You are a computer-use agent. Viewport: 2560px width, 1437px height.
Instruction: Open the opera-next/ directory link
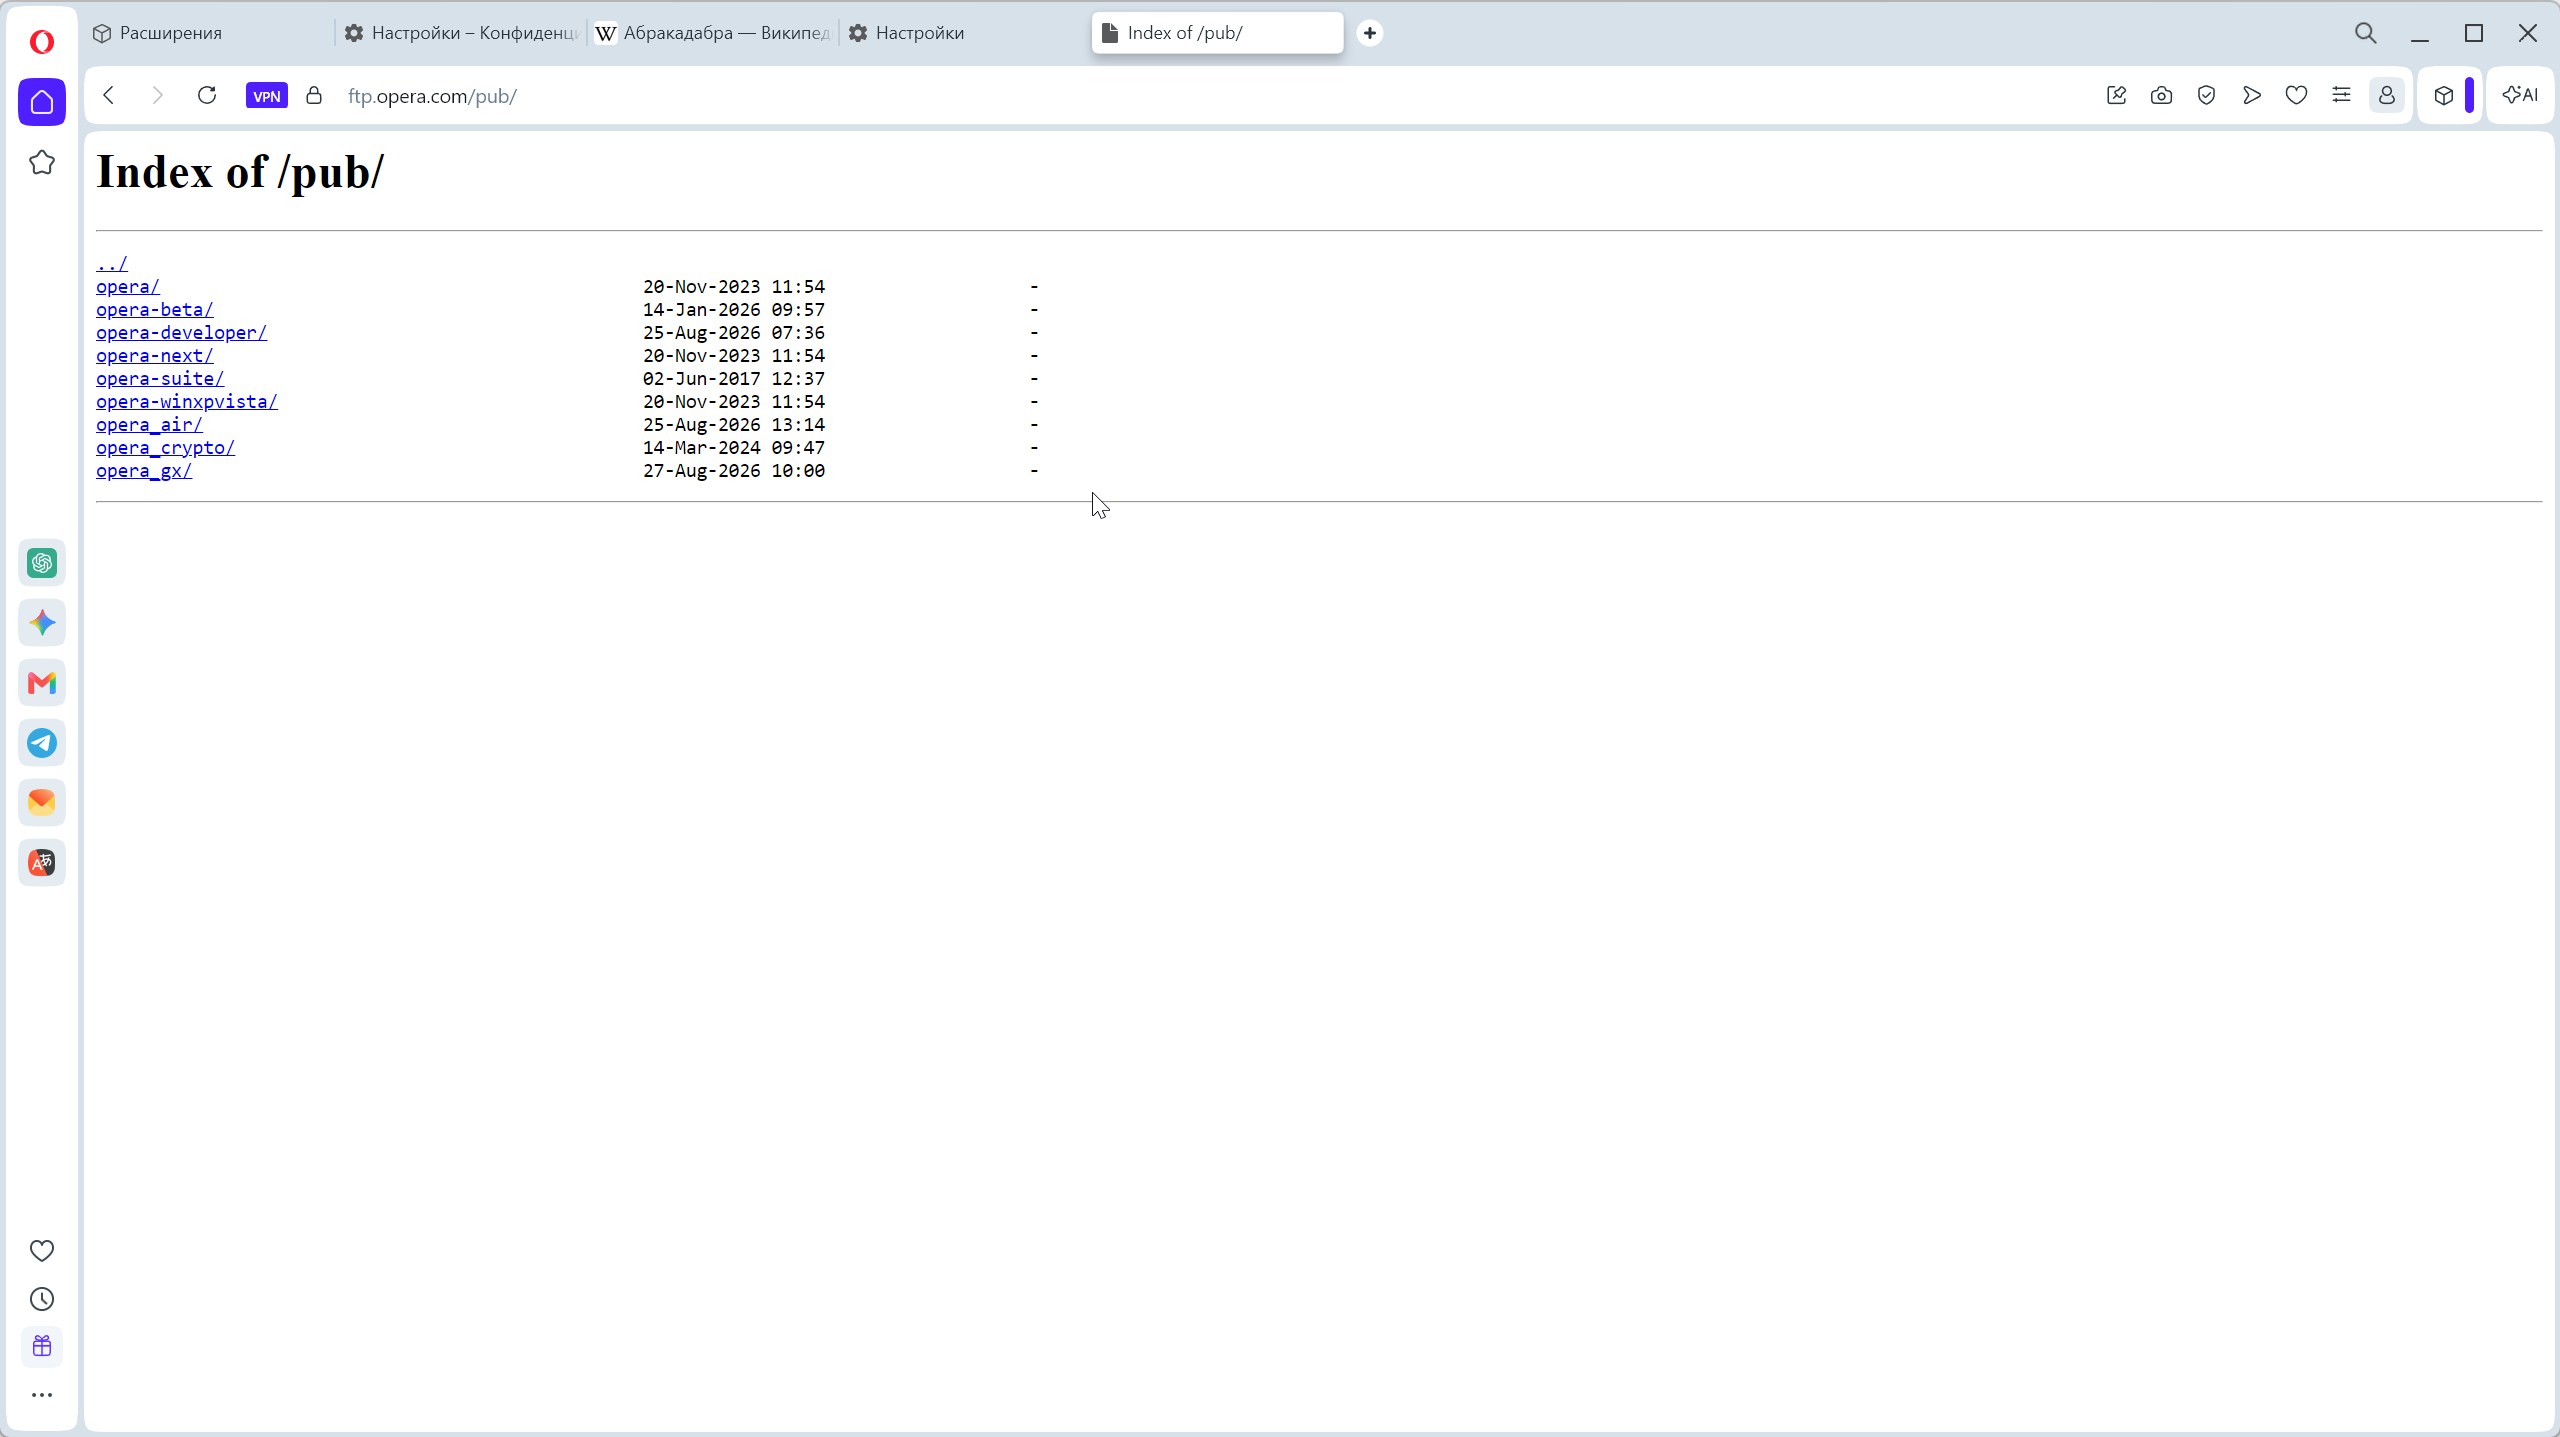click(x=154, y=356)
